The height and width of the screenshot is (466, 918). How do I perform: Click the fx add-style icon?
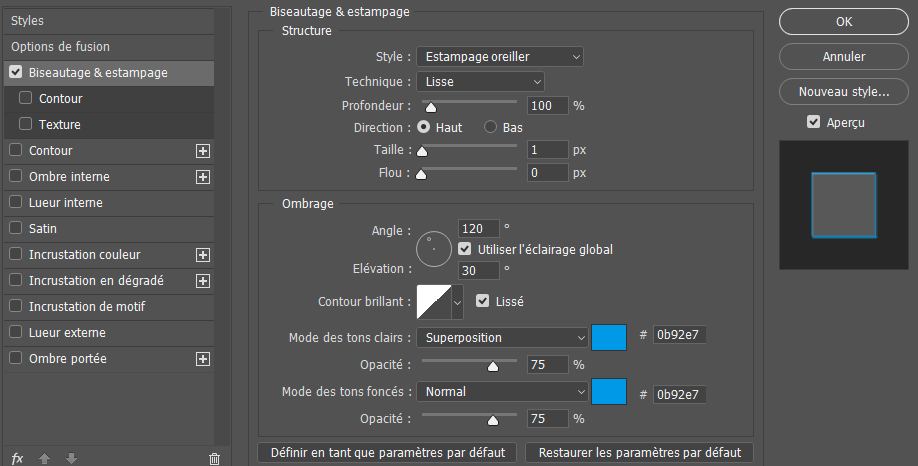click(x=17, y=458)
